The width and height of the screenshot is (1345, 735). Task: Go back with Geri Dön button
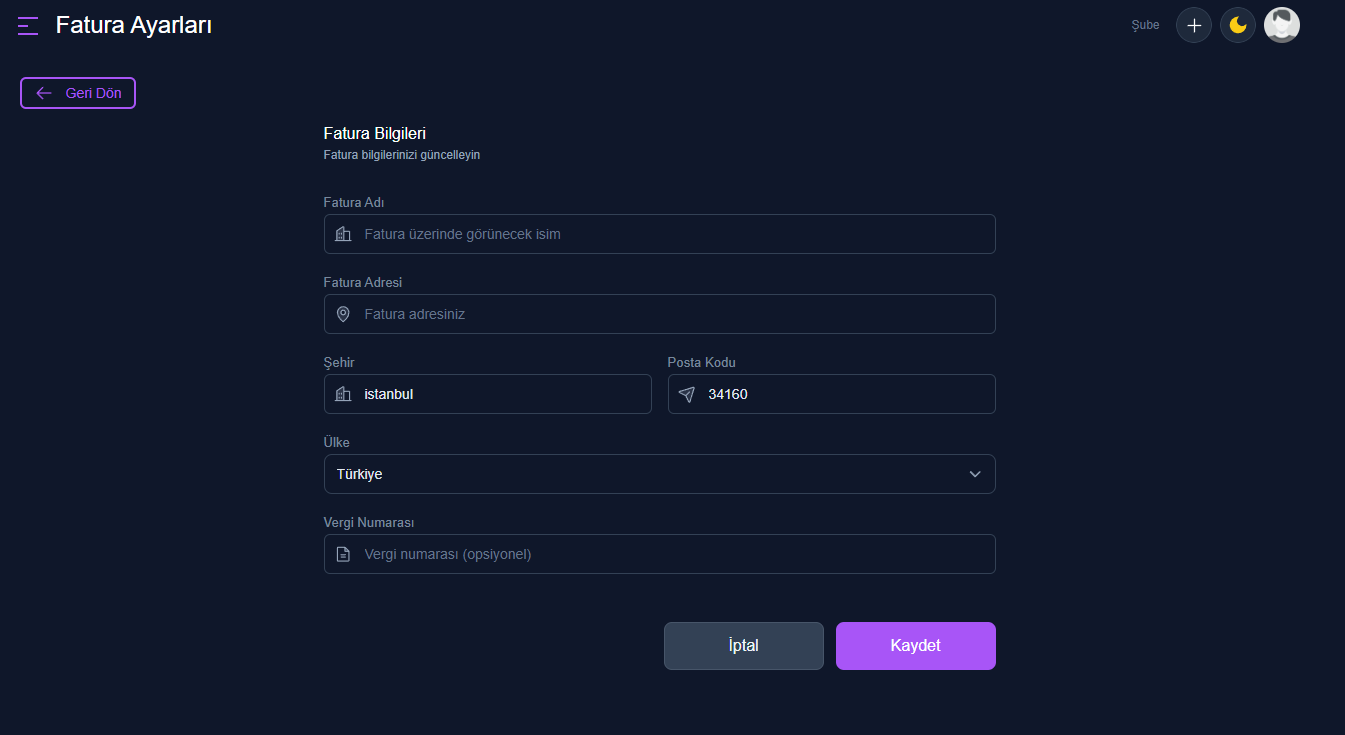coord(78,93)
